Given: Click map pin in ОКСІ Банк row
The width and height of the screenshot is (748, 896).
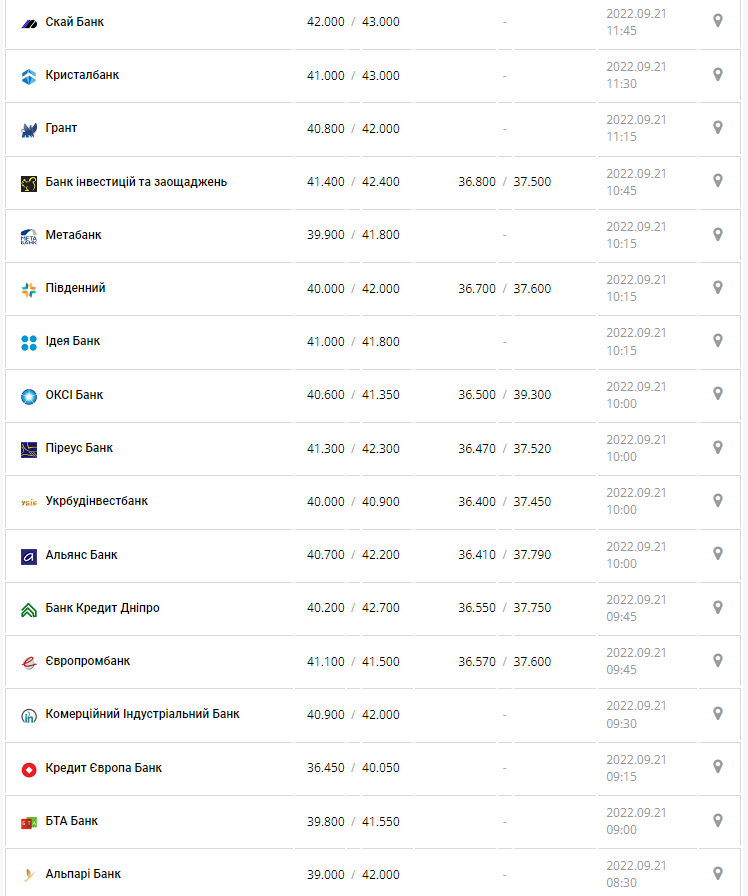Looking at the screenshot, I should click(x=717, y=394).
